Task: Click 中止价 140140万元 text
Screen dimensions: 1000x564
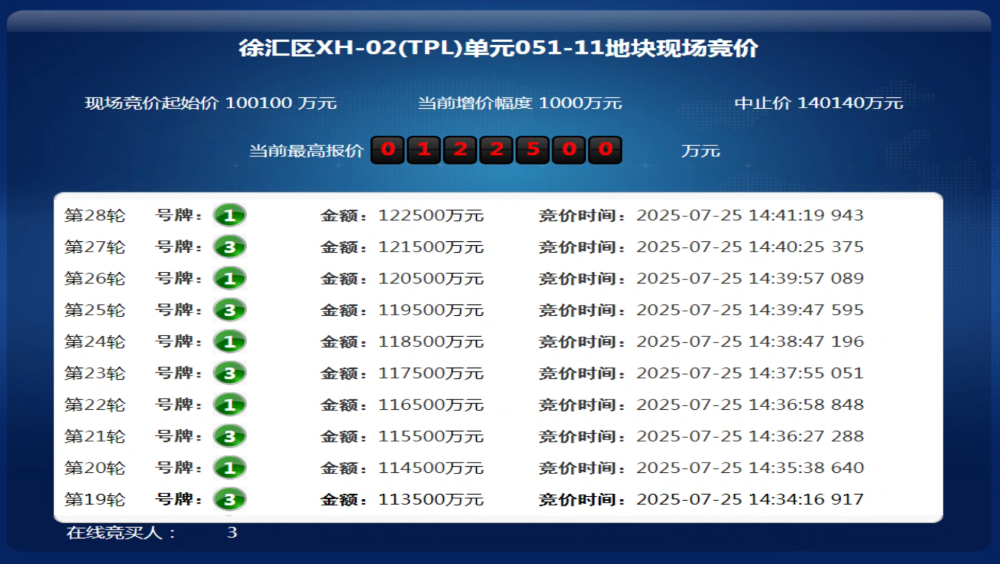Action: pos(818,103)
